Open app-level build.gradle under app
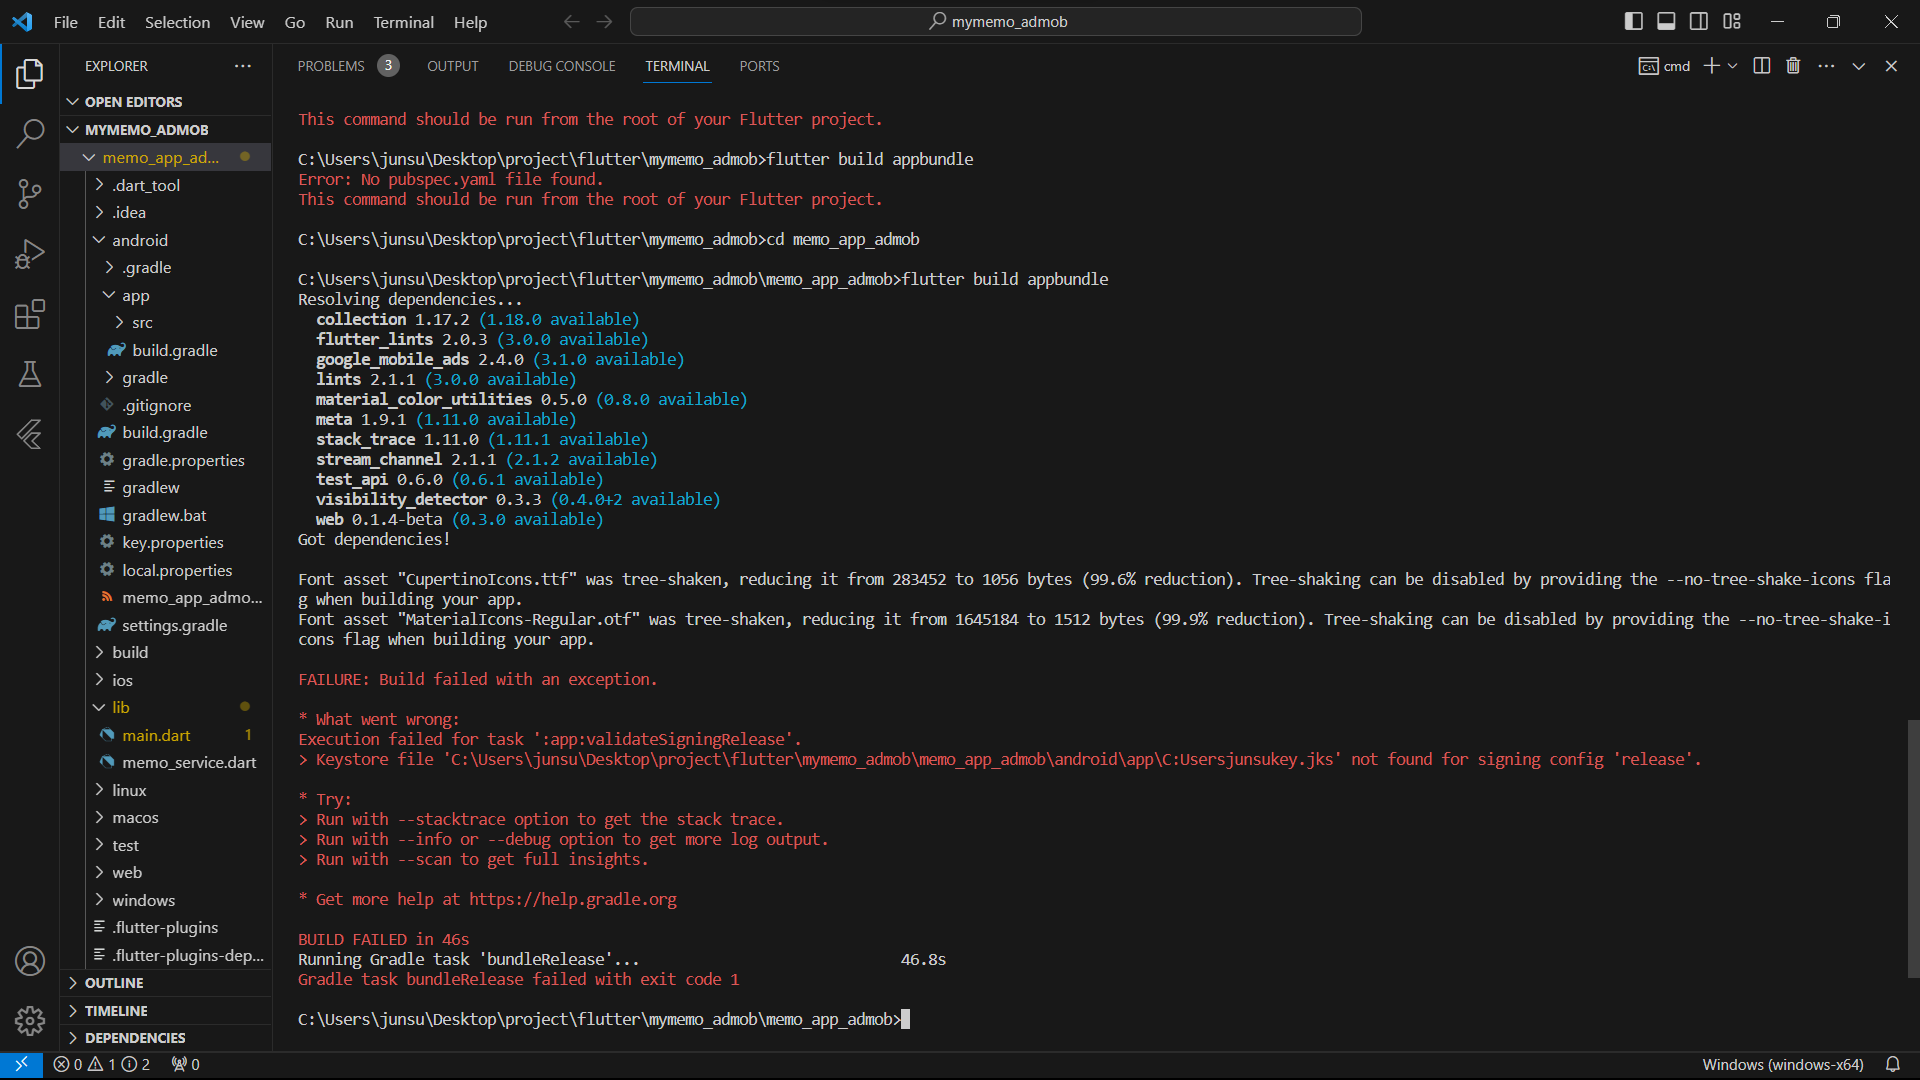The height and width of the screenshot is (1080, 1920). (166, 350)
